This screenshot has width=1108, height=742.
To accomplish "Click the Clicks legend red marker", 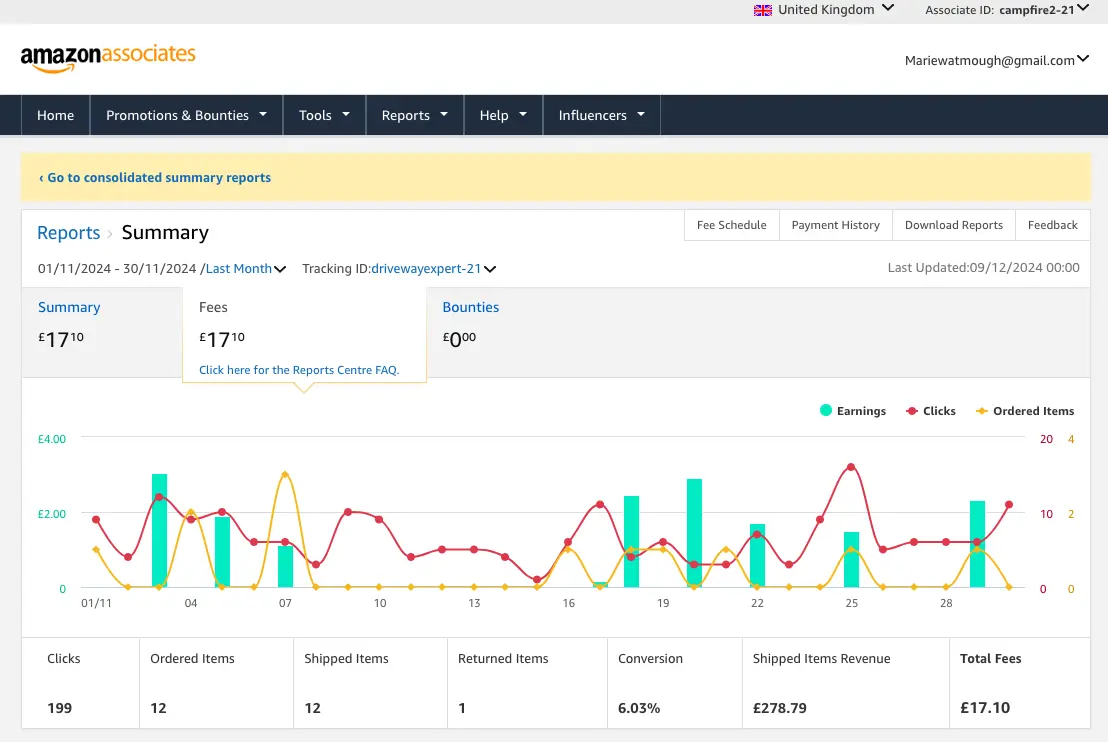I will pos(912,411).
